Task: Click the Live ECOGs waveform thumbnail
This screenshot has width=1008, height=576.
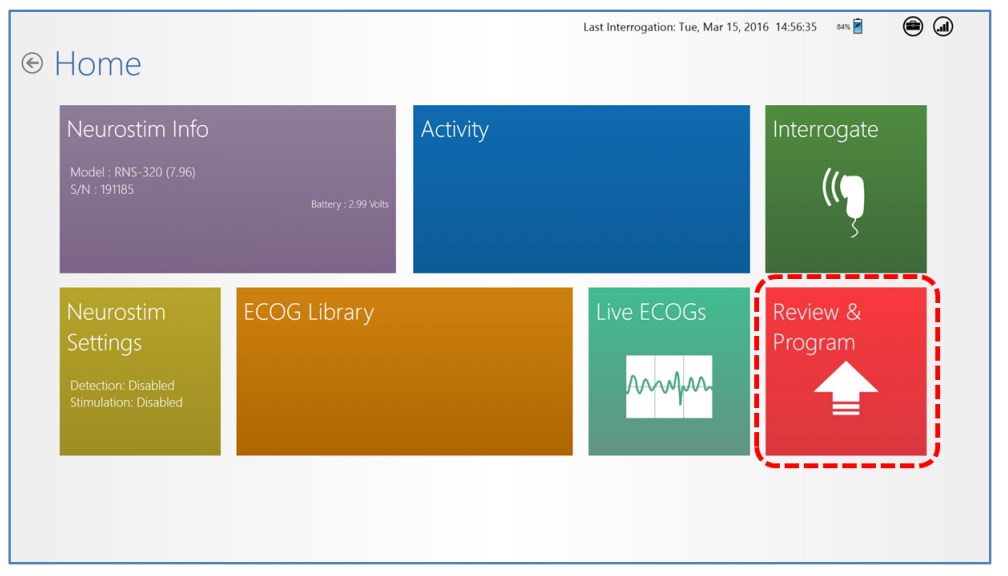Action: tap(669, 386)
